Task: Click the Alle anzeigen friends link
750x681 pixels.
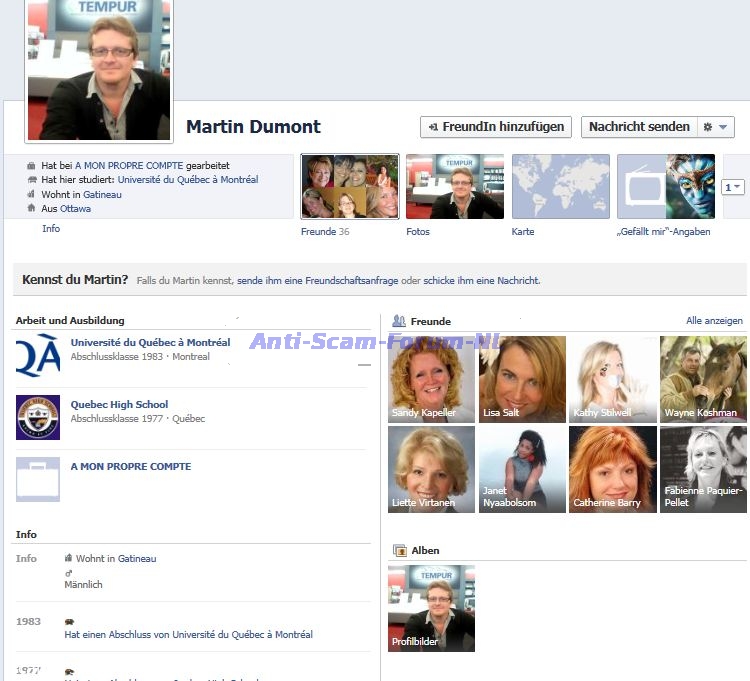Action: coord(714,321)
